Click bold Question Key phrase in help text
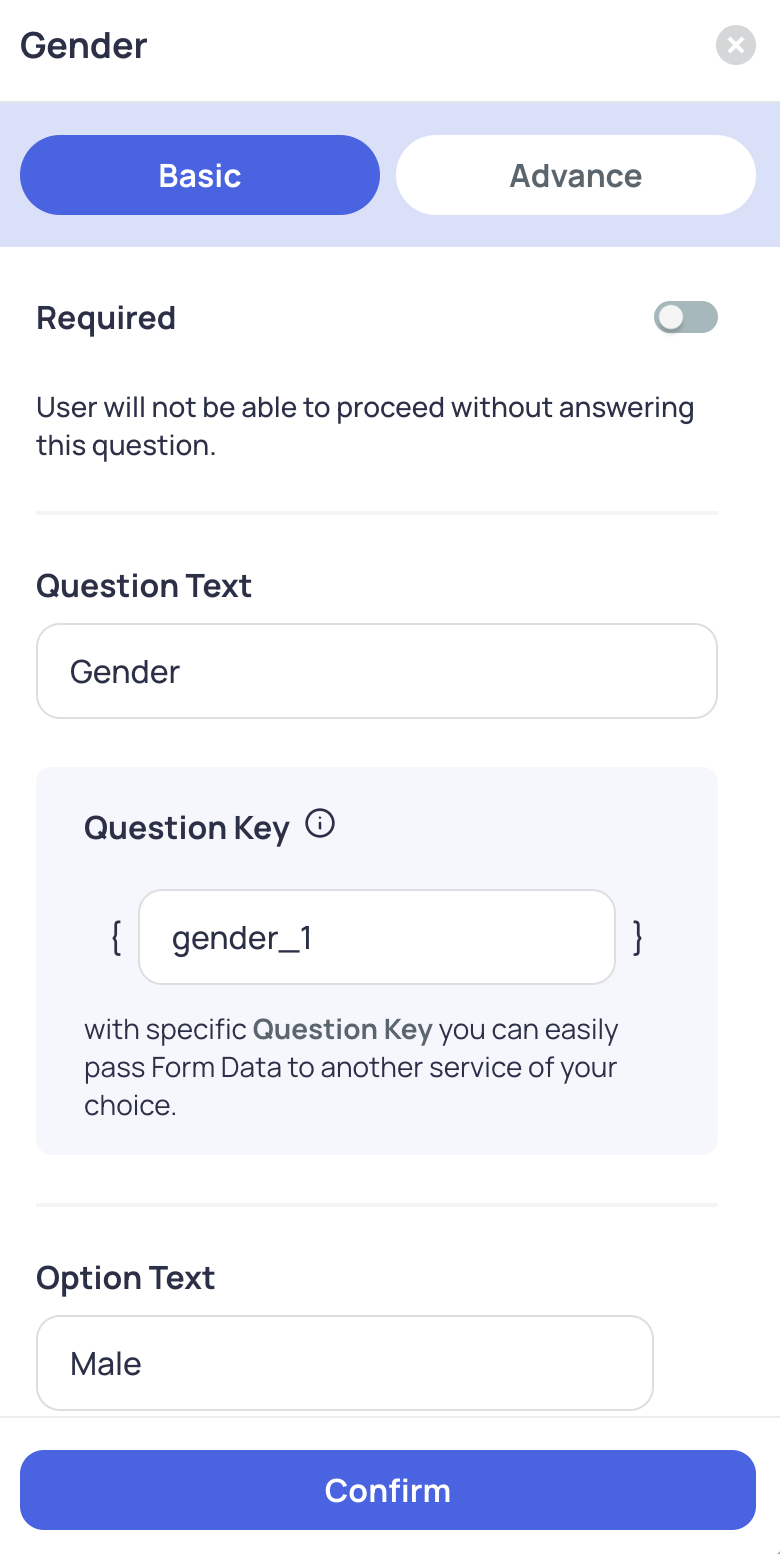The height and width of the screenshot is (1554, 780). [x=343, y=1030]
